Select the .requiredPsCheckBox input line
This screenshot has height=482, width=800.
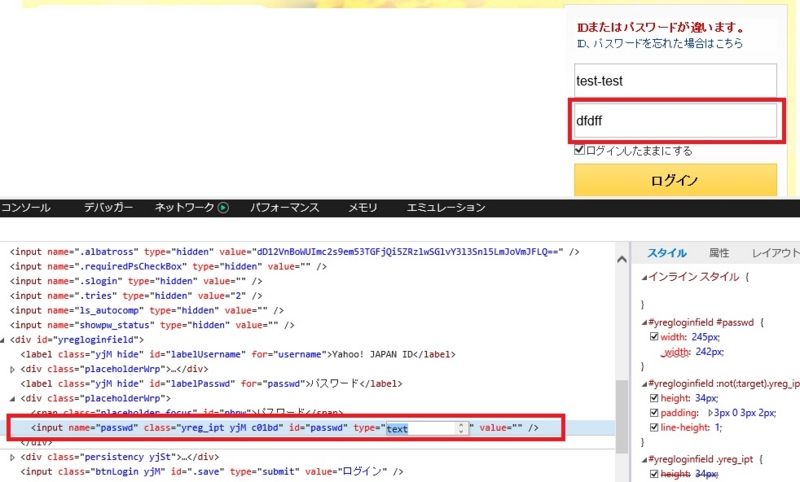(x=168, y=266)
